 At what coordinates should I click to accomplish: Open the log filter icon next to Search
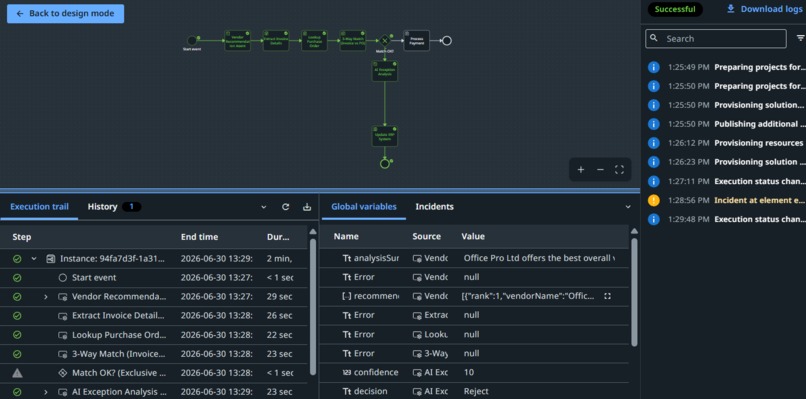click(800, 38)
